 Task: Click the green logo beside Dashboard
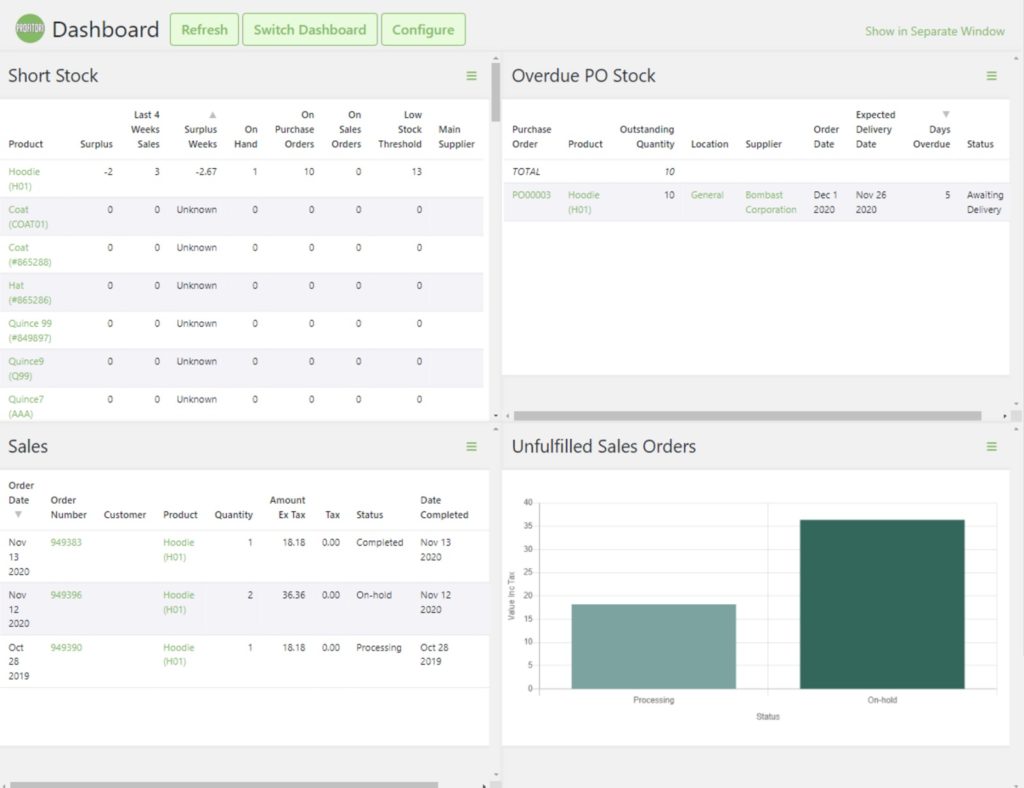pyautogui.click(x=29, y=29)
